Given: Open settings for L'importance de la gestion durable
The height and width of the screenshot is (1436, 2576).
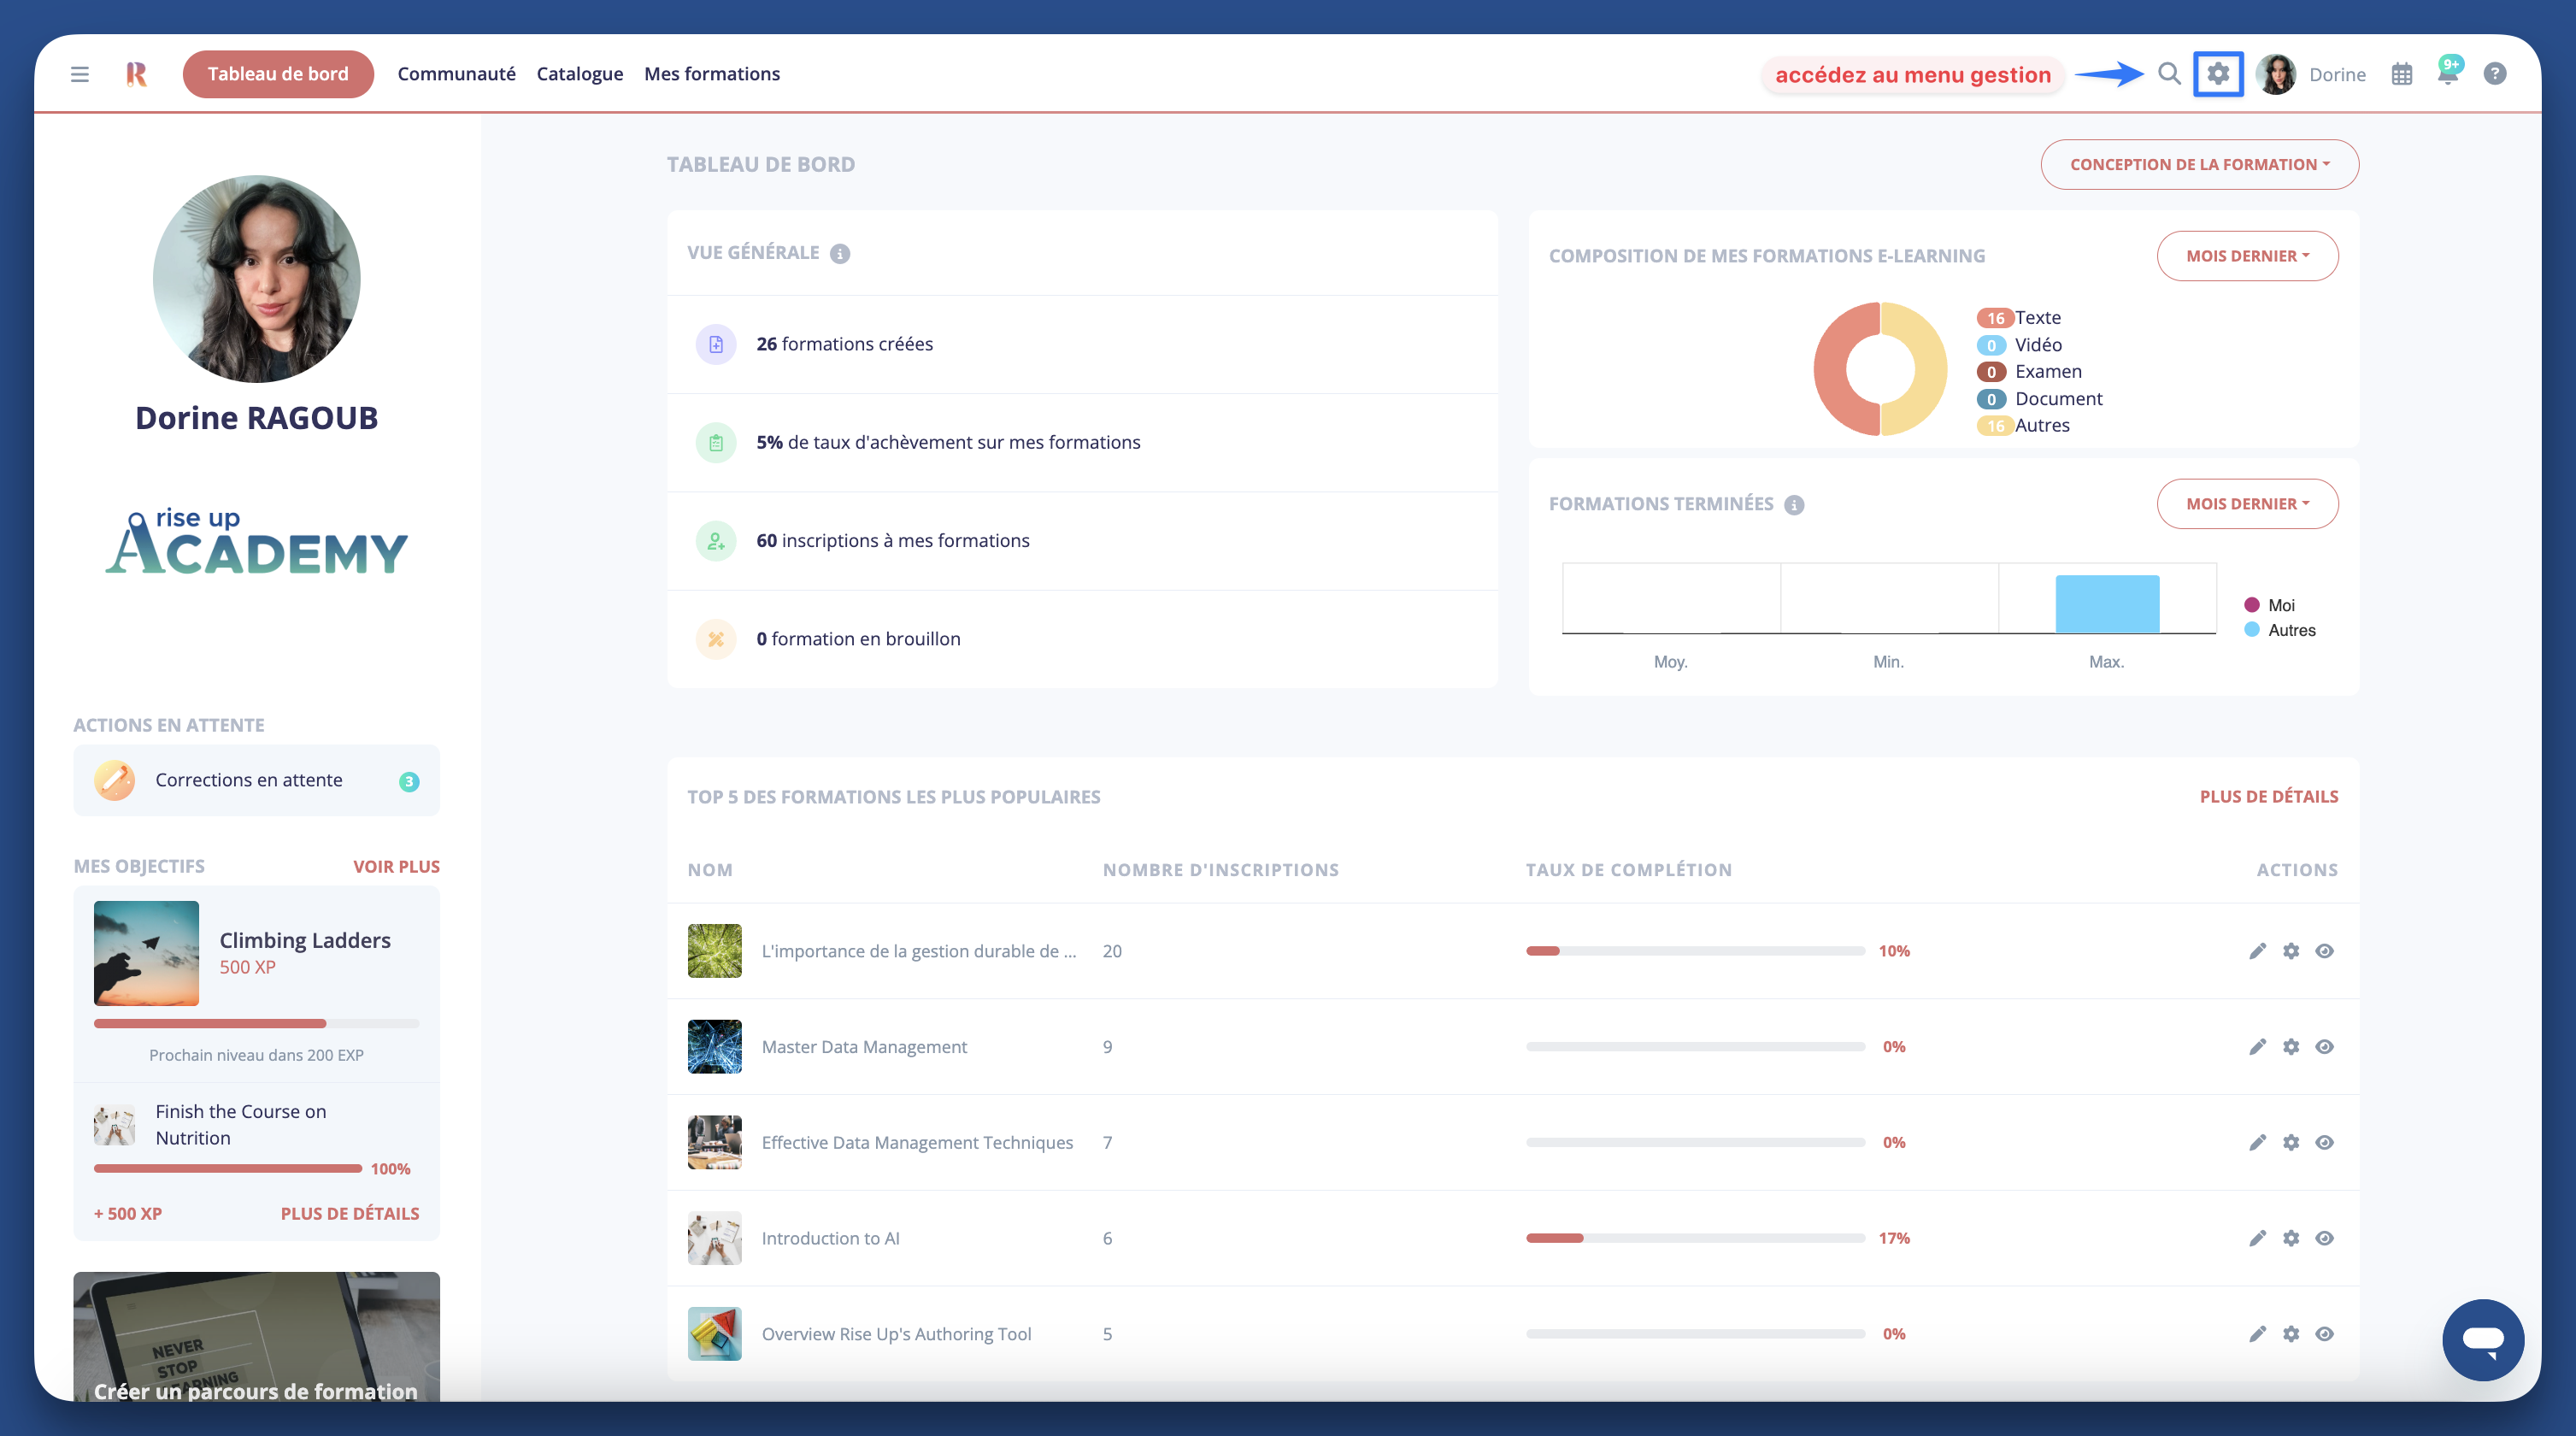Looking at the screenshot, I should (2291, 951).
